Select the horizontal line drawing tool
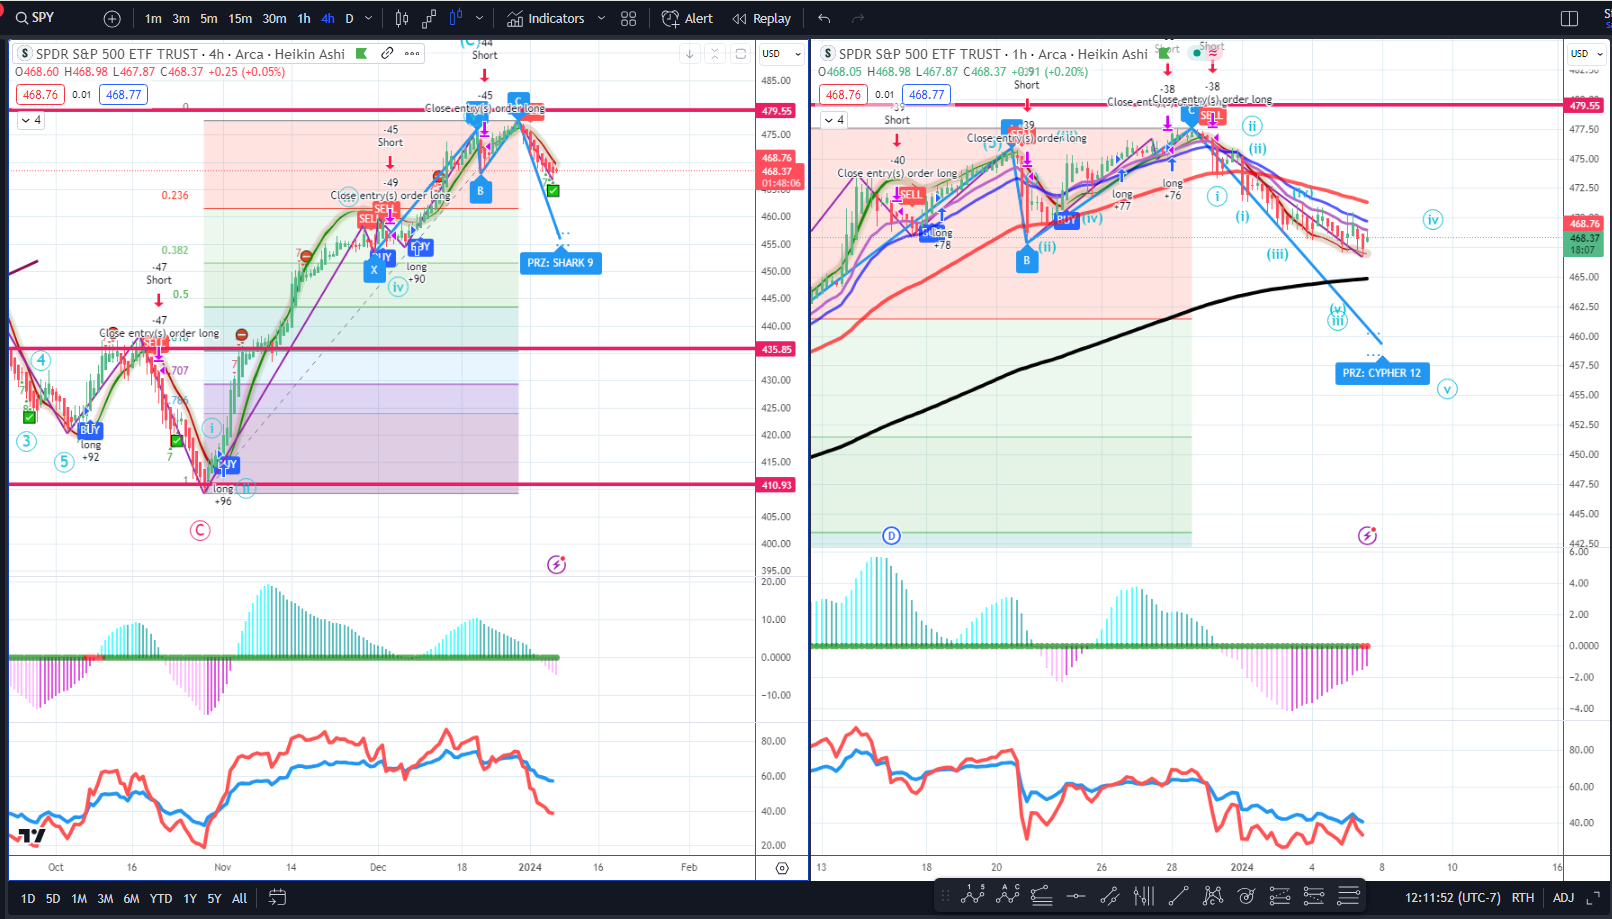This screenshot has height=919, width=1612. [1075, 896]
